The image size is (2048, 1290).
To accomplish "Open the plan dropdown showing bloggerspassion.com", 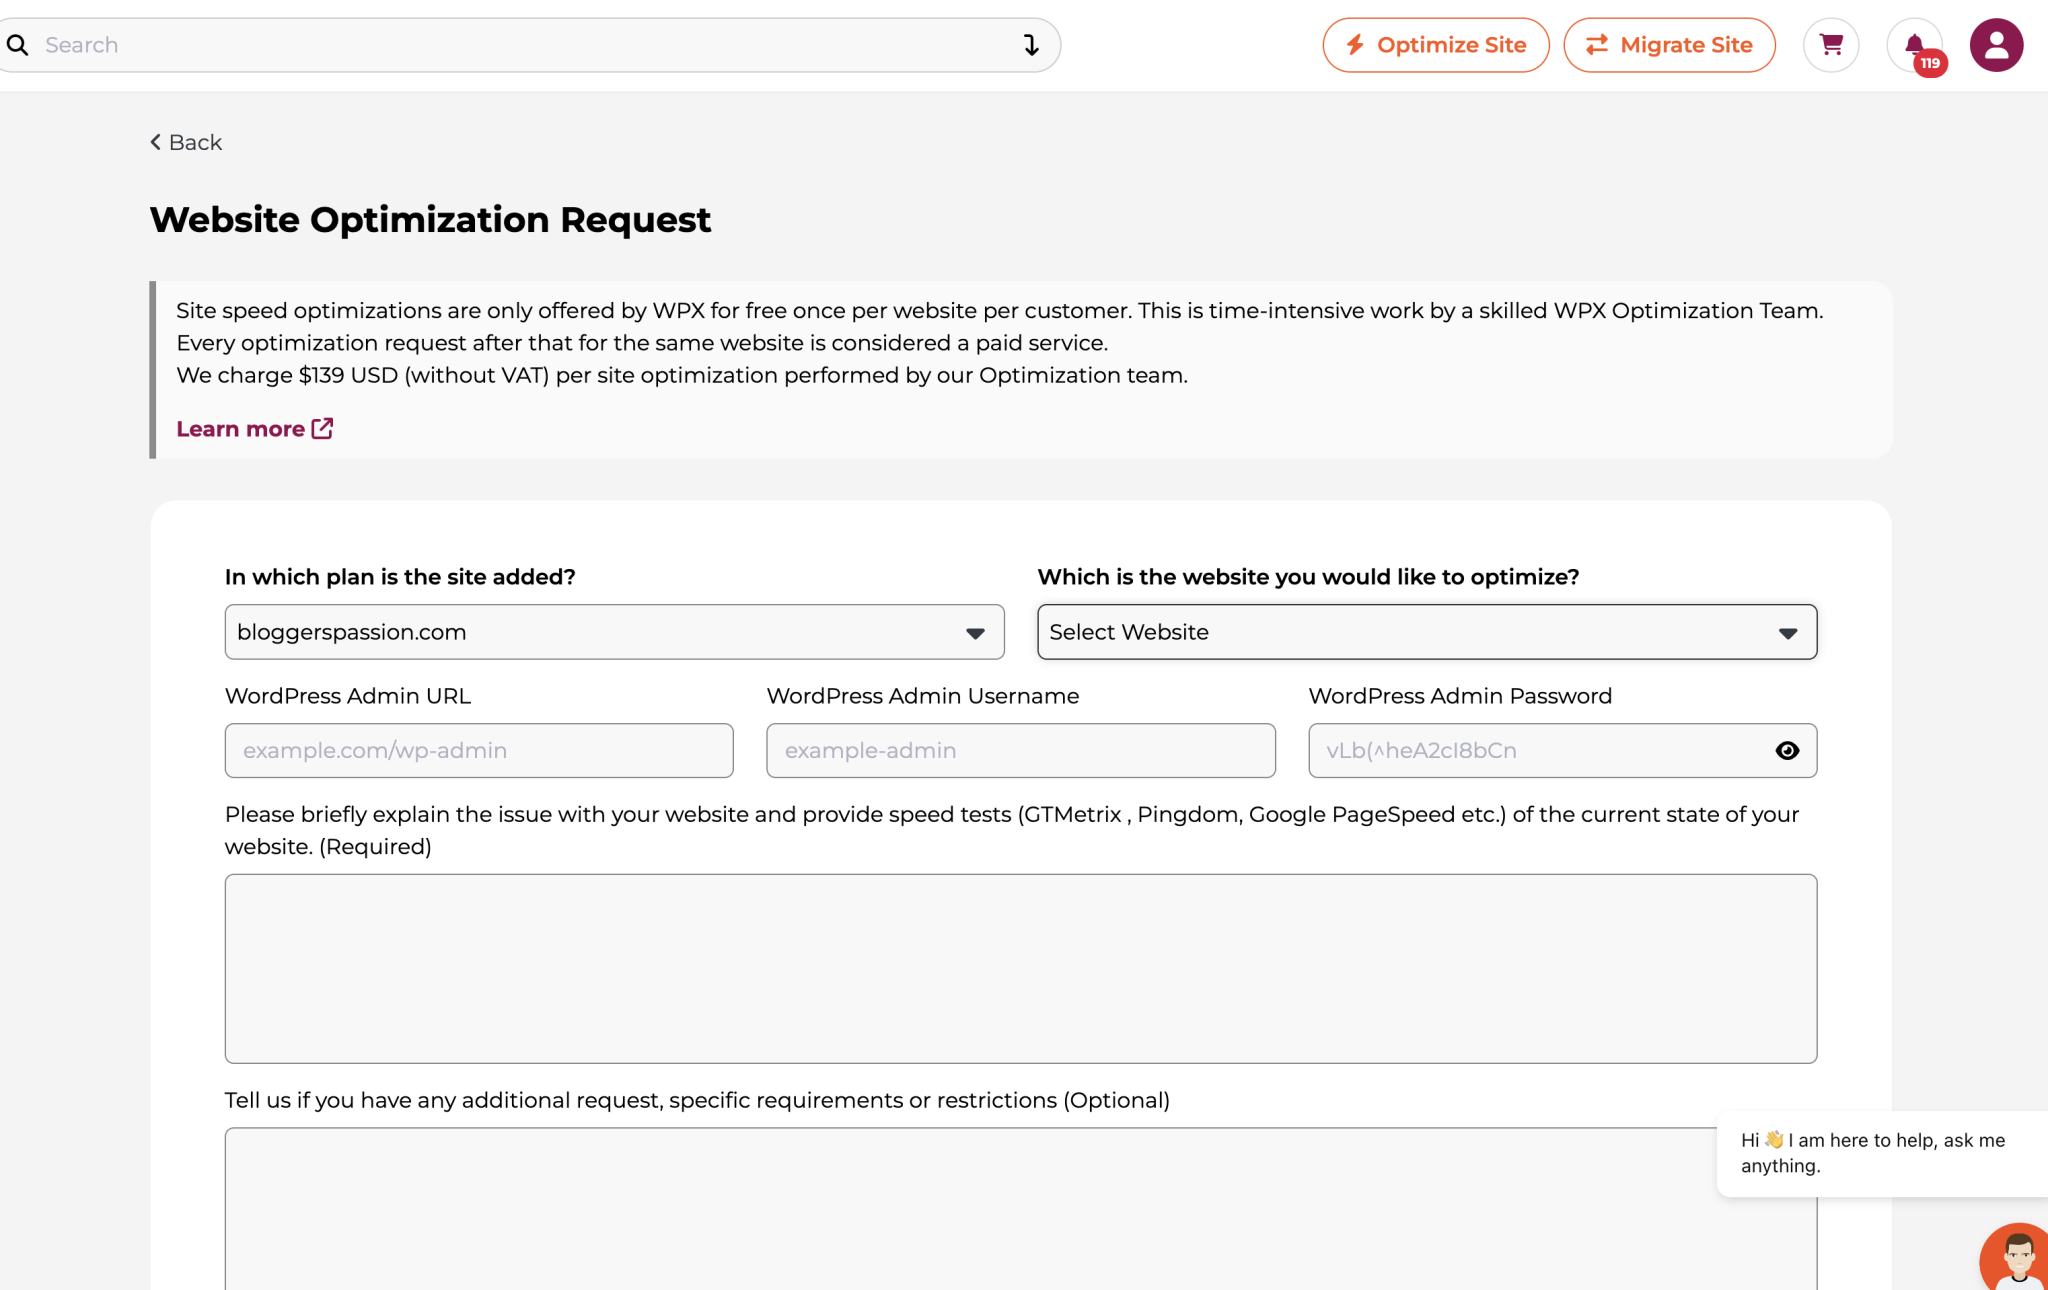I will [x=613, y=632].
